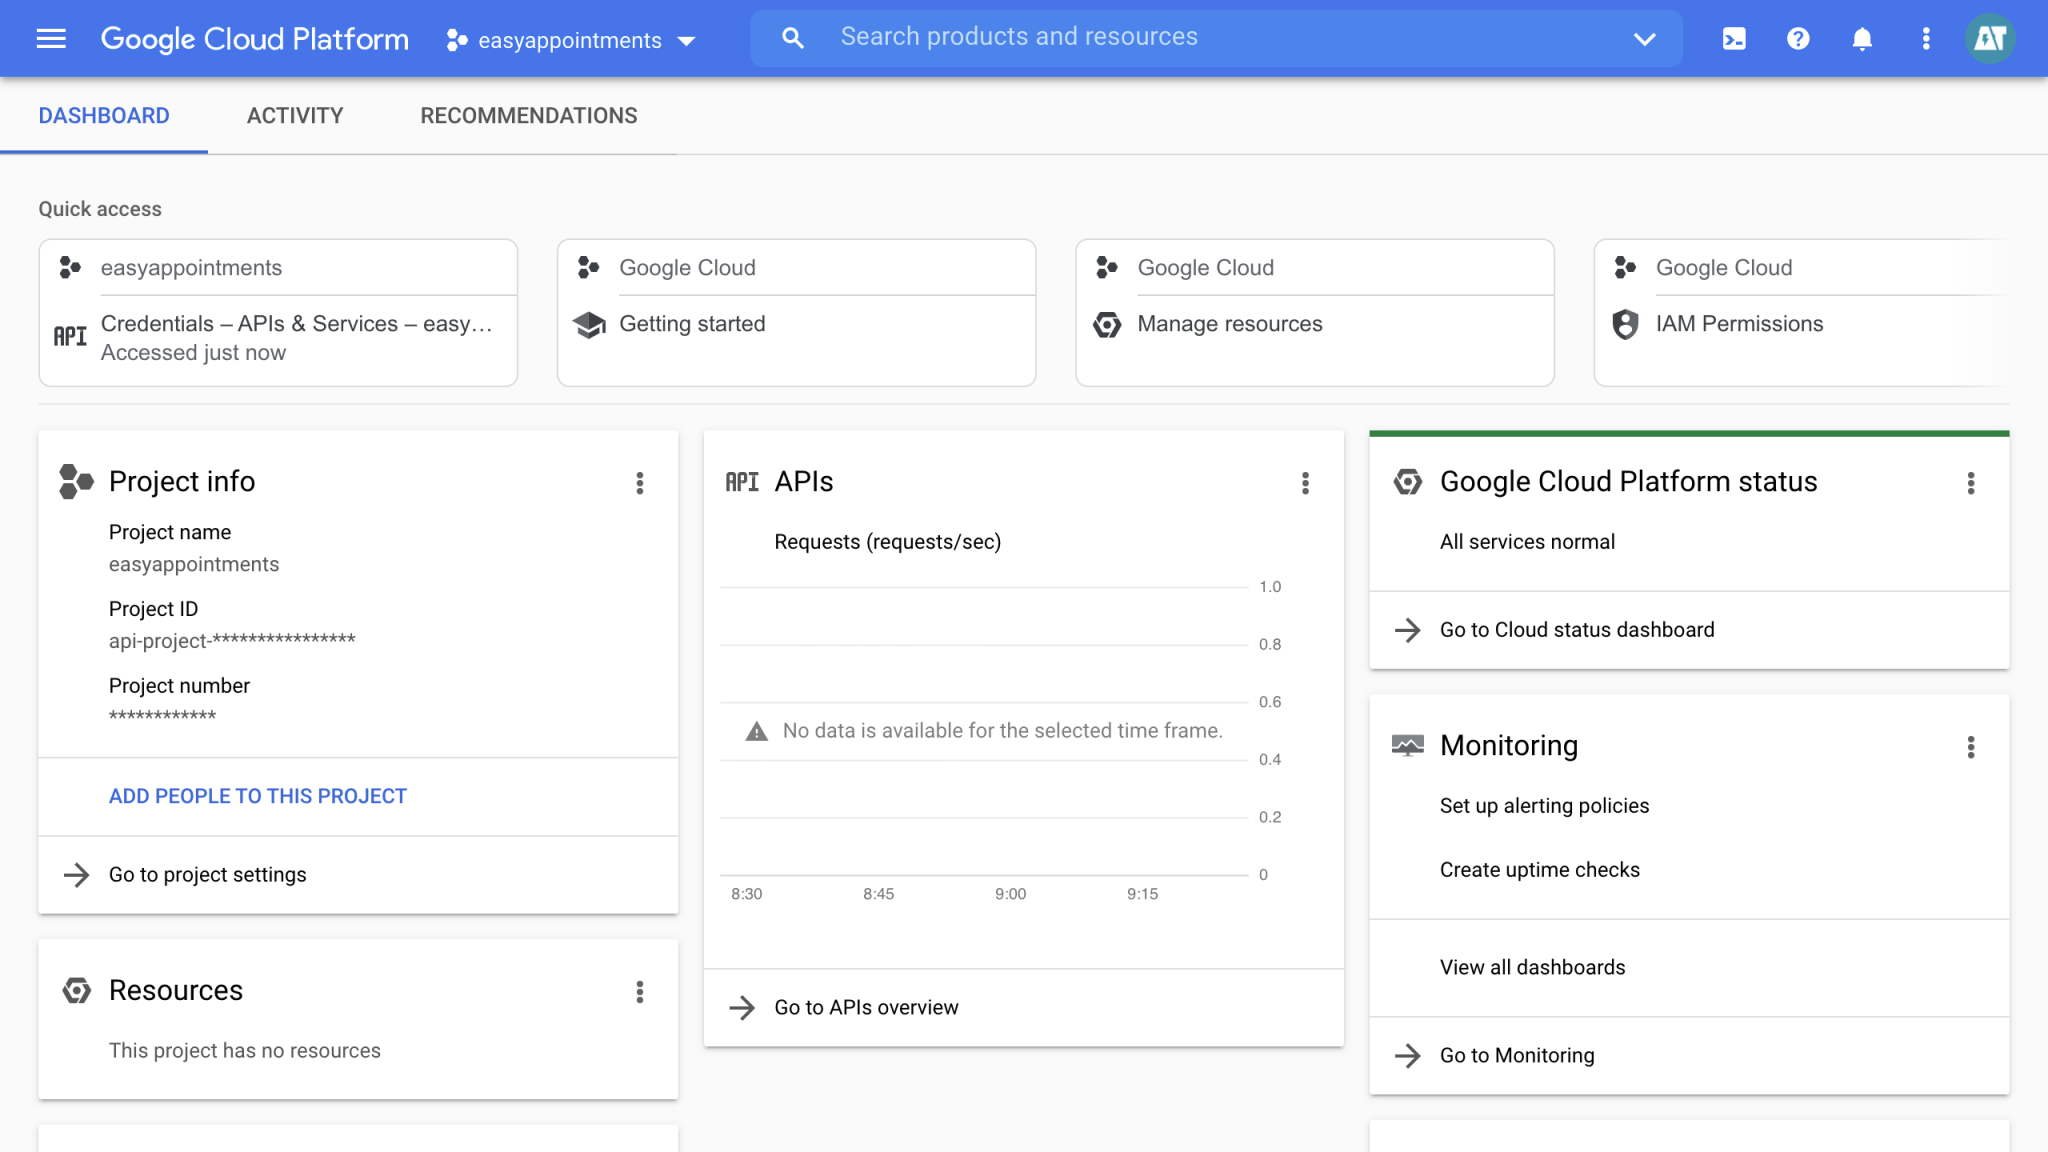Viewport: 2048px width, 1152px height.
Task: Click the search magnifier icon
Action: tap(791, 37)
